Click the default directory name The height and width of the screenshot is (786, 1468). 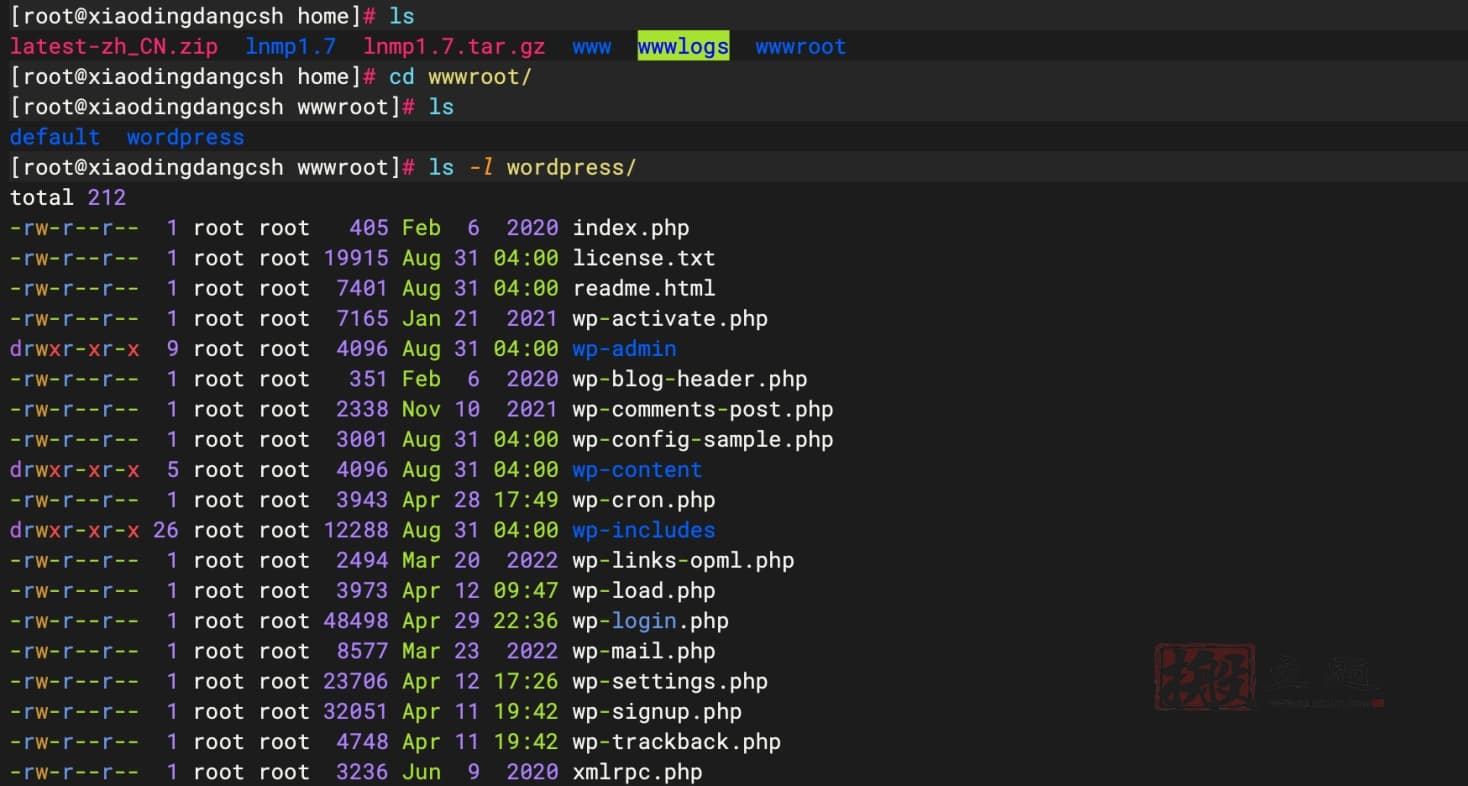click(55, 137)
